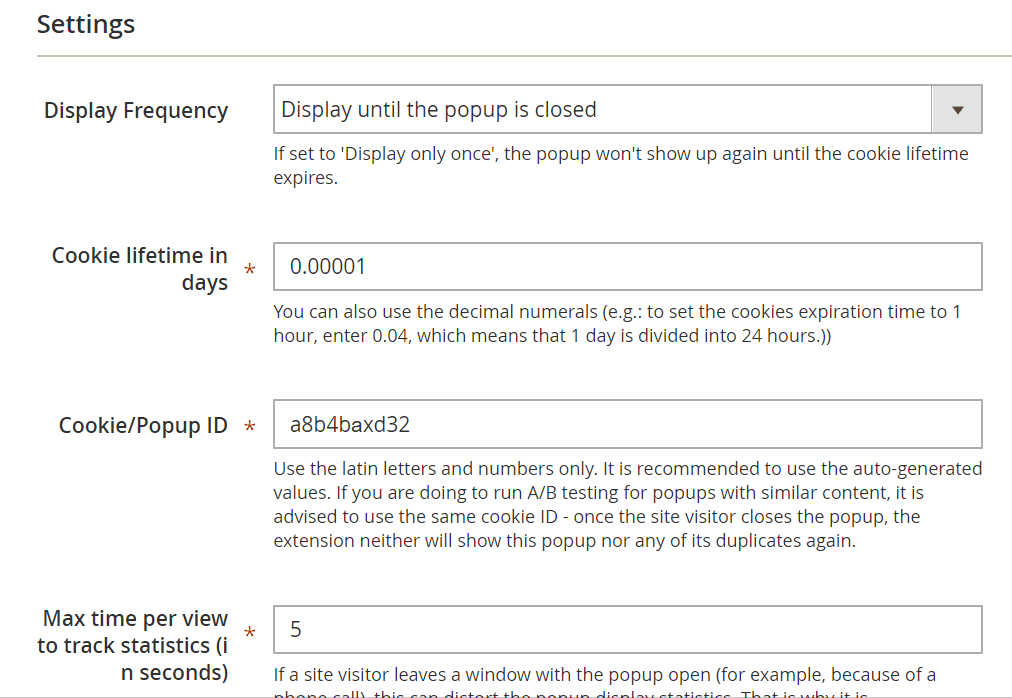Click the Settings section heading
This screenshot has height=698, width=1012.
tap(86, 24)
